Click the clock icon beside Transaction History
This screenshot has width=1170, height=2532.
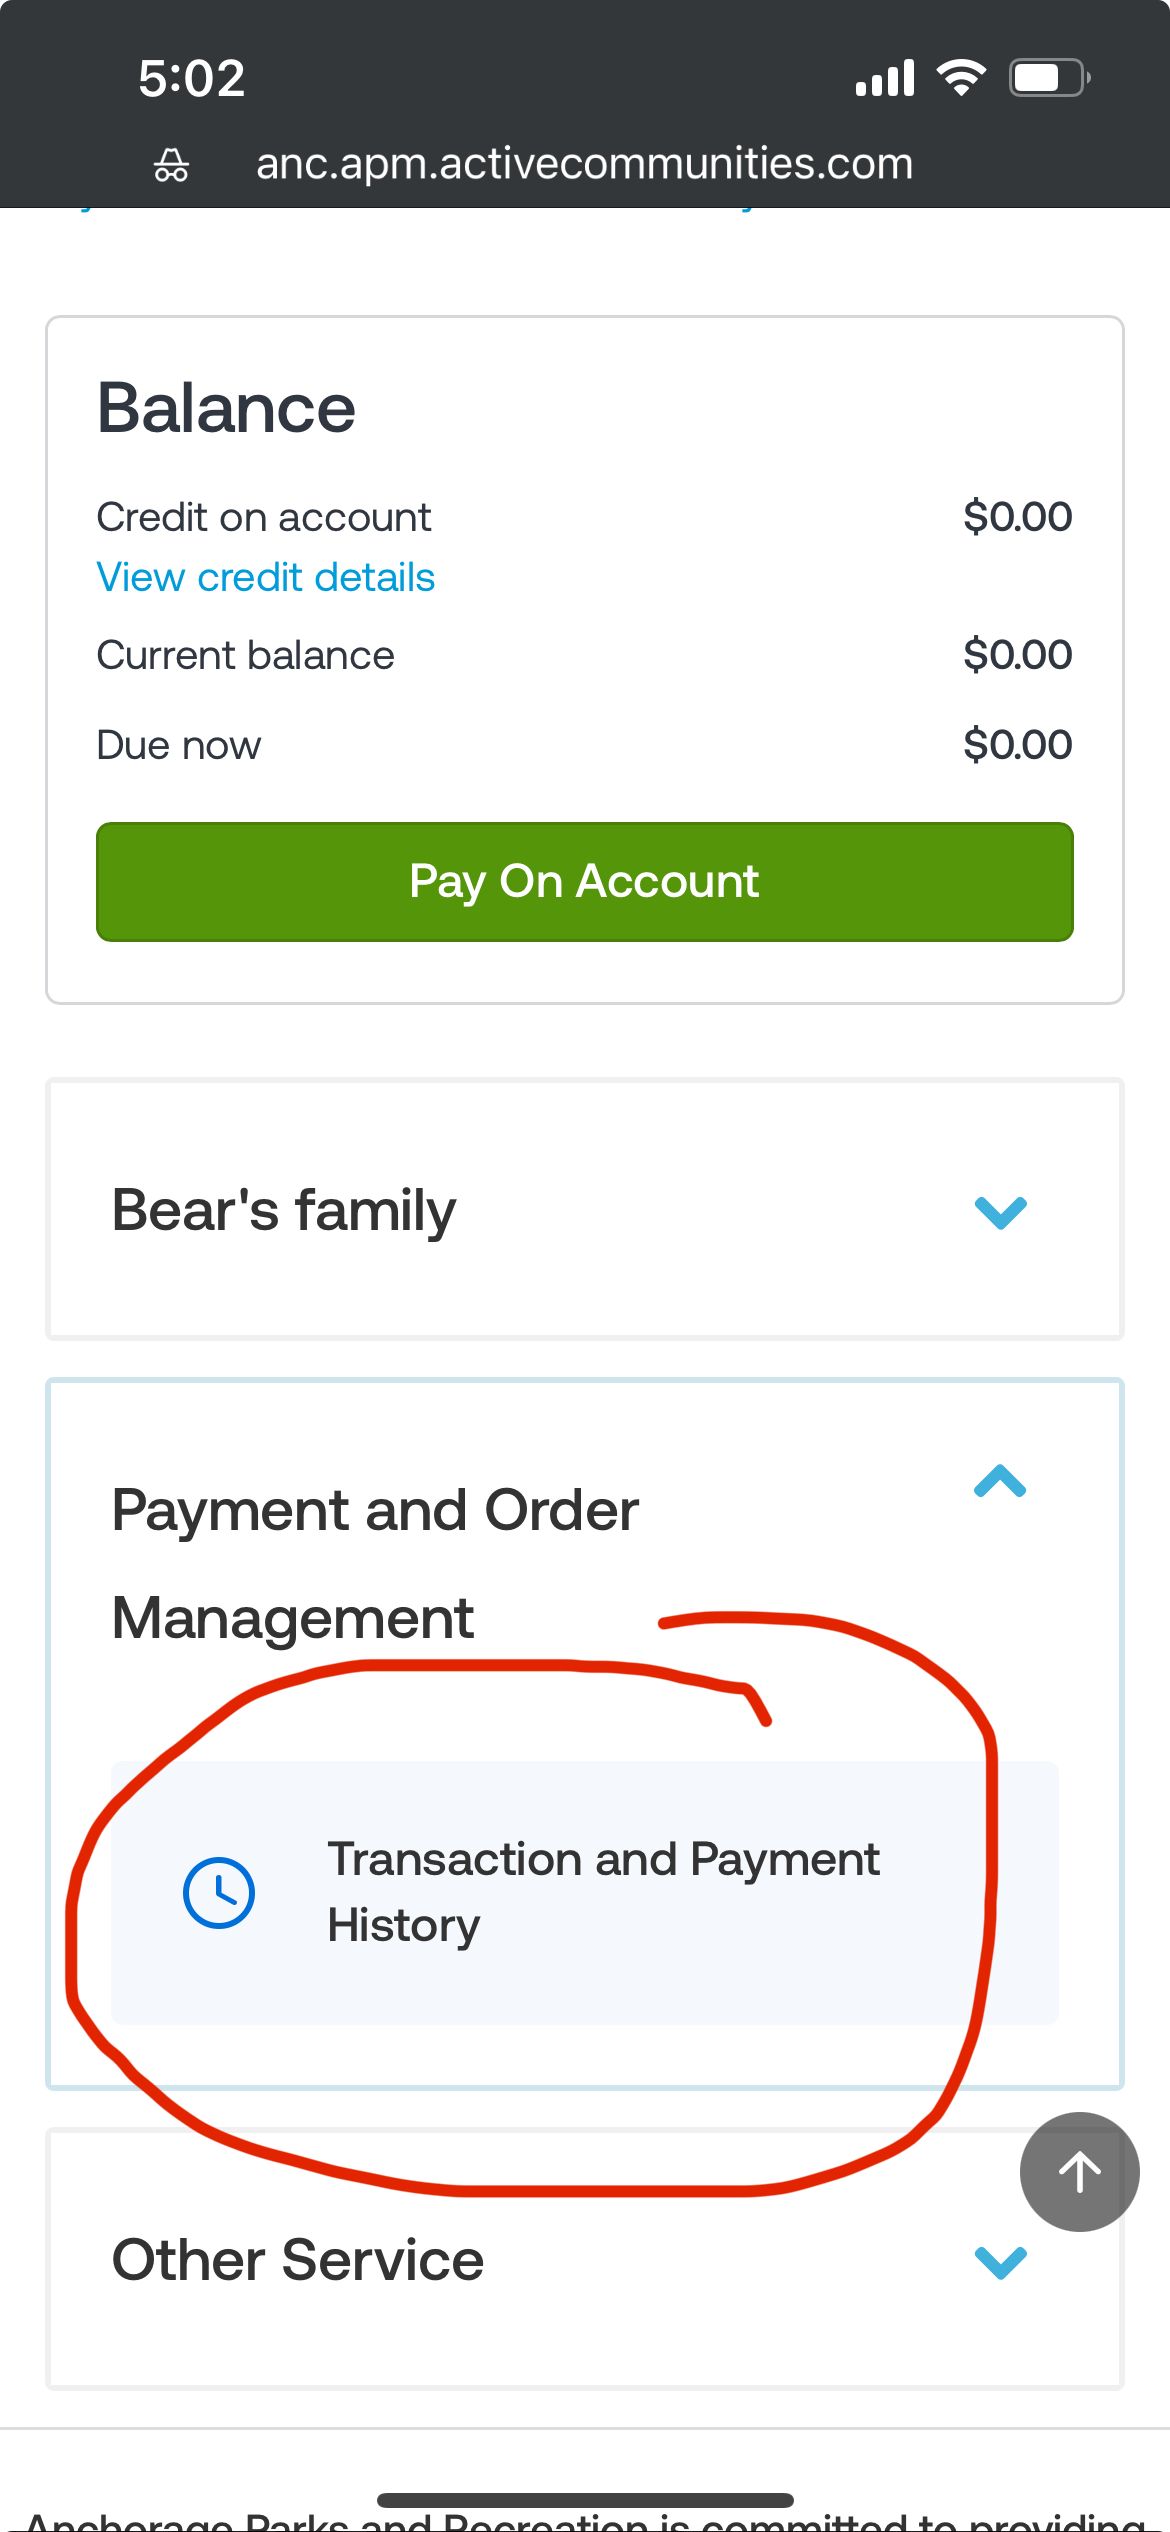tap(219, 1892)
